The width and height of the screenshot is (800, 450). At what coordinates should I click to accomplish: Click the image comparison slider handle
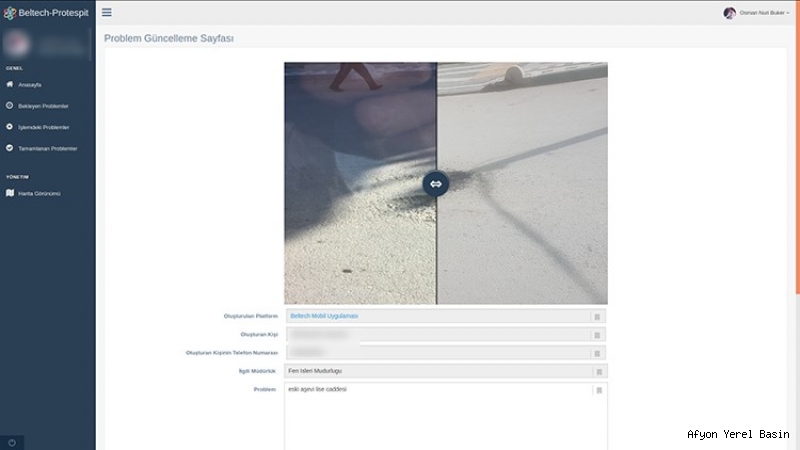click(436, 183)
